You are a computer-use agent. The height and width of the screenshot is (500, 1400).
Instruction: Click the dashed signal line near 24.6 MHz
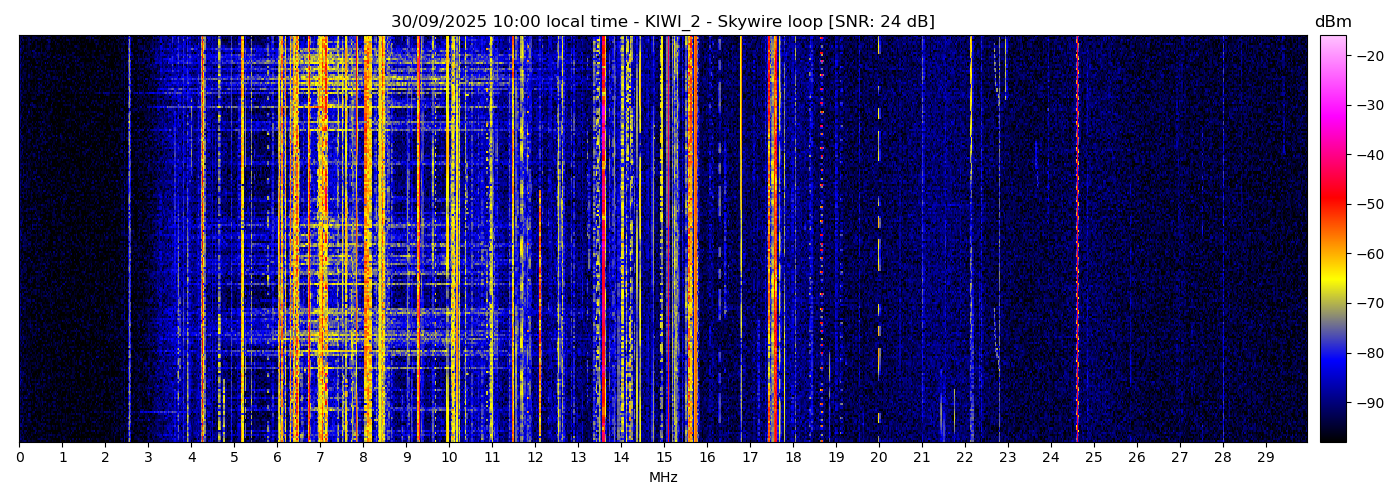tap(1077, 240)
